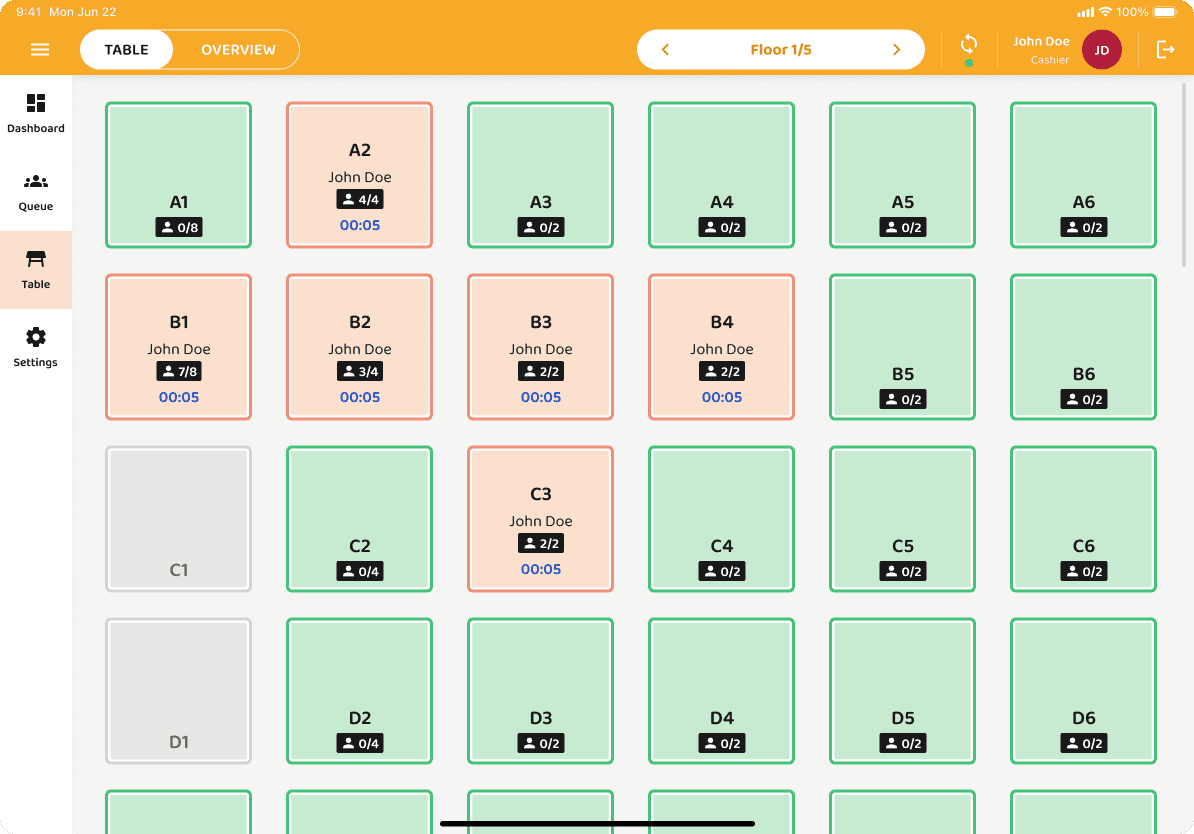The image size is (1194, 834).
Task: Click John Doe Cashier label in header
Action: 1041,50
